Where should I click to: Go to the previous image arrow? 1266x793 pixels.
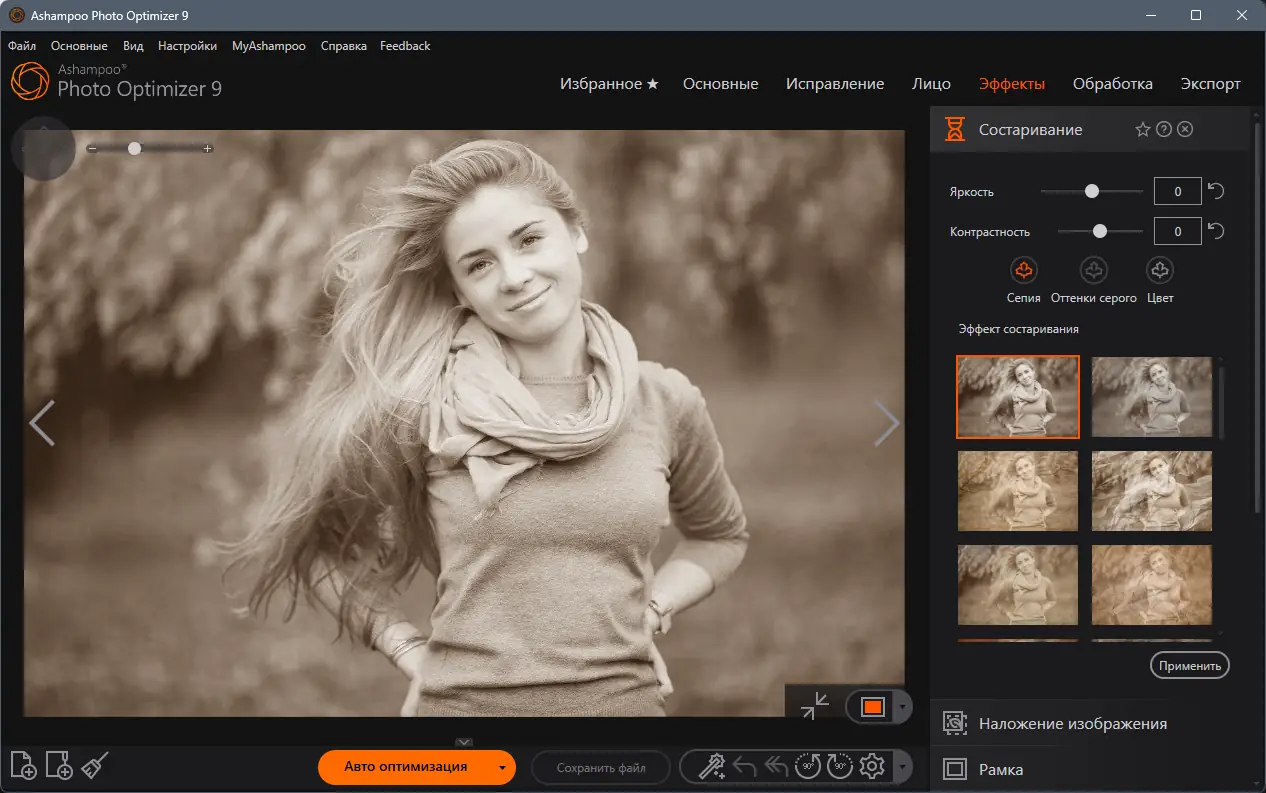[42, 423]
